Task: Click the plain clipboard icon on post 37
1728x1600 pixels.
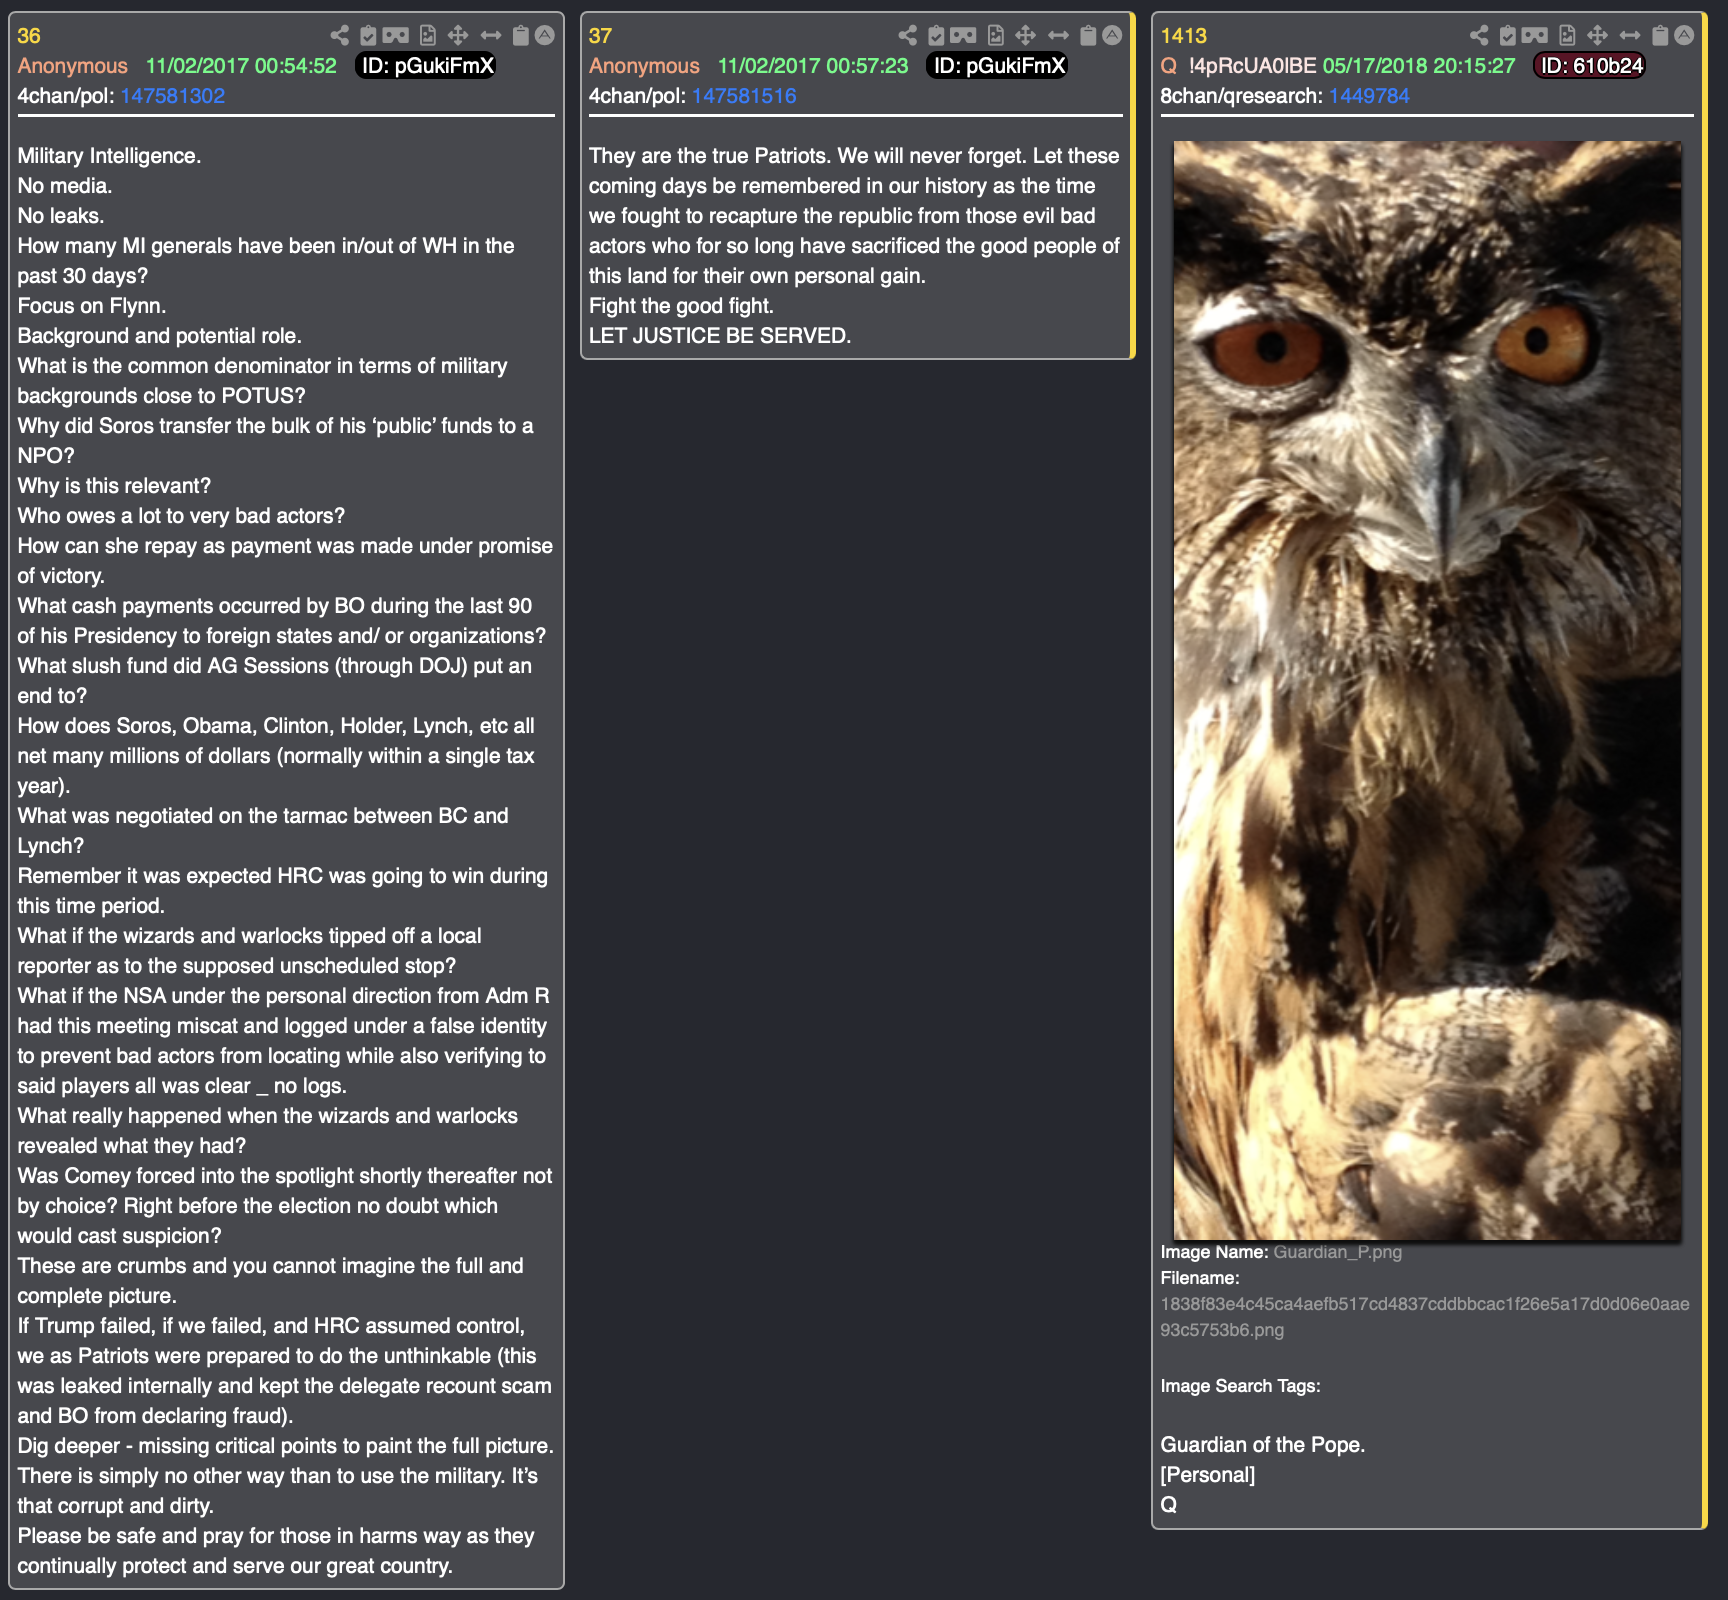Action: click(1088, 36)
